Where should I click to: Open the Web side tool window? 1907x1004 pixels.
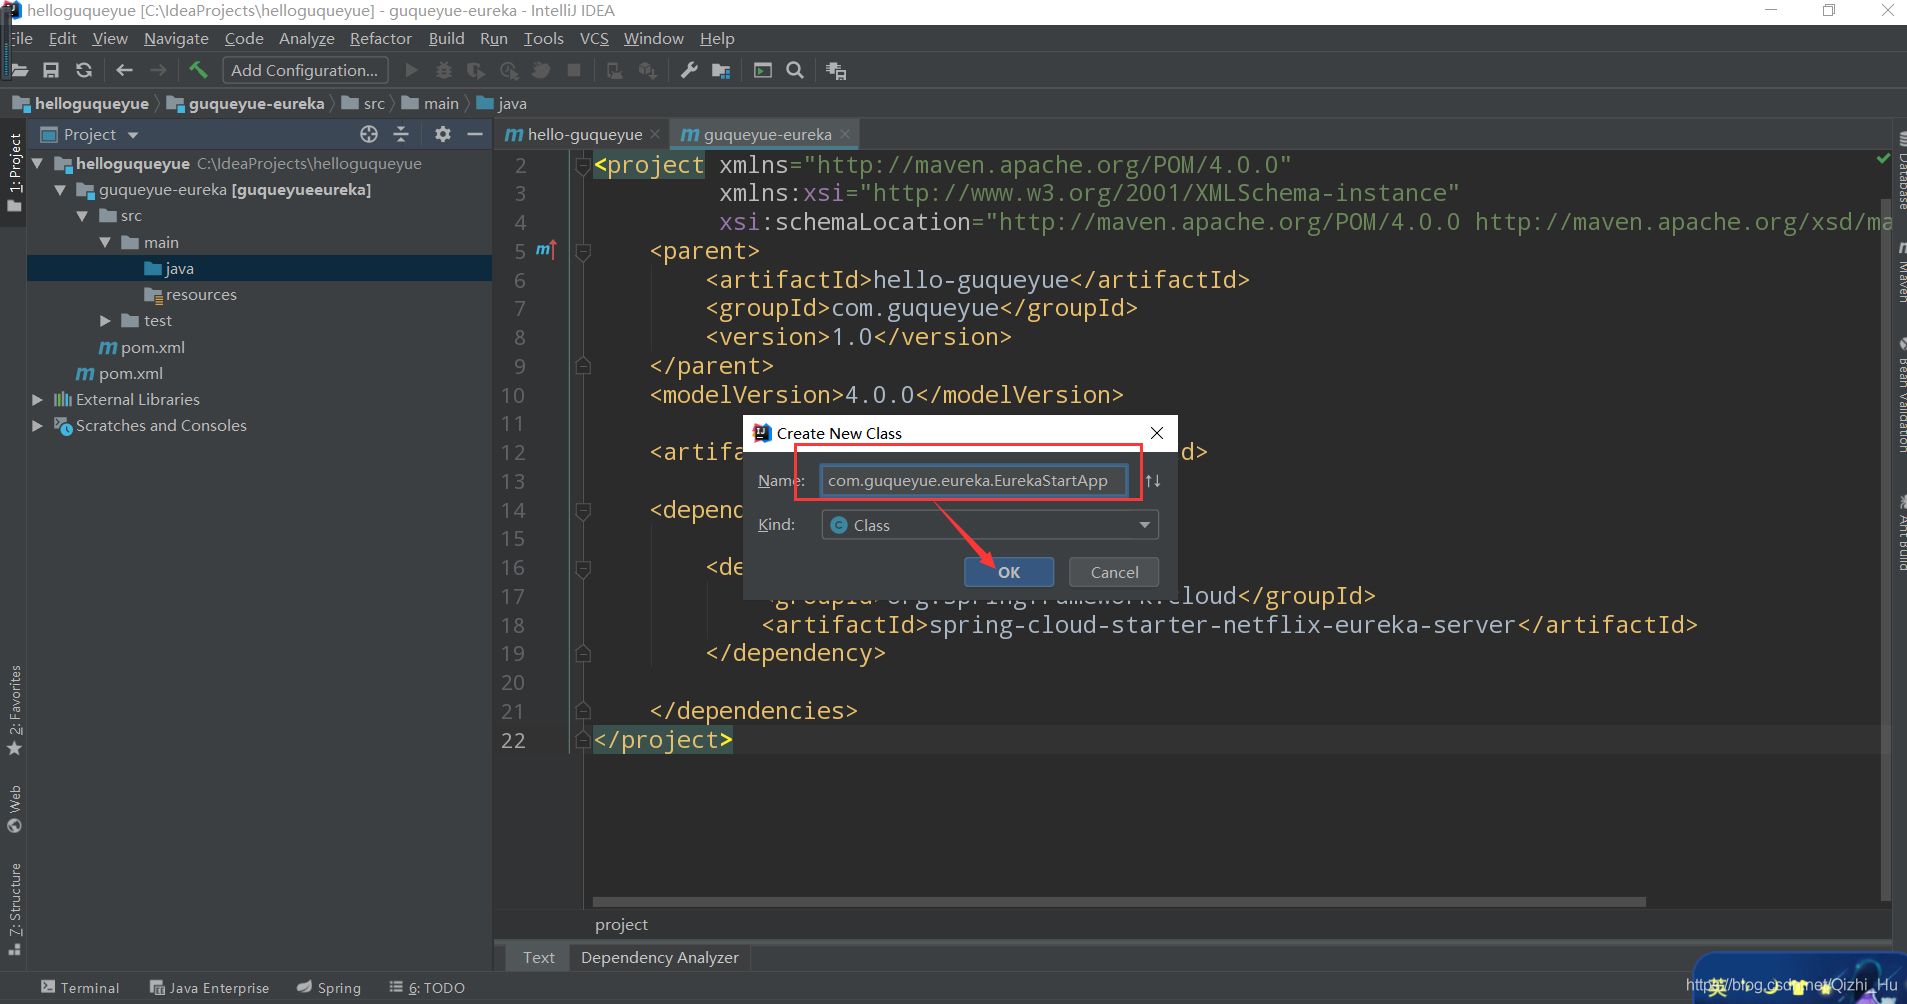(x=14, y=809)
